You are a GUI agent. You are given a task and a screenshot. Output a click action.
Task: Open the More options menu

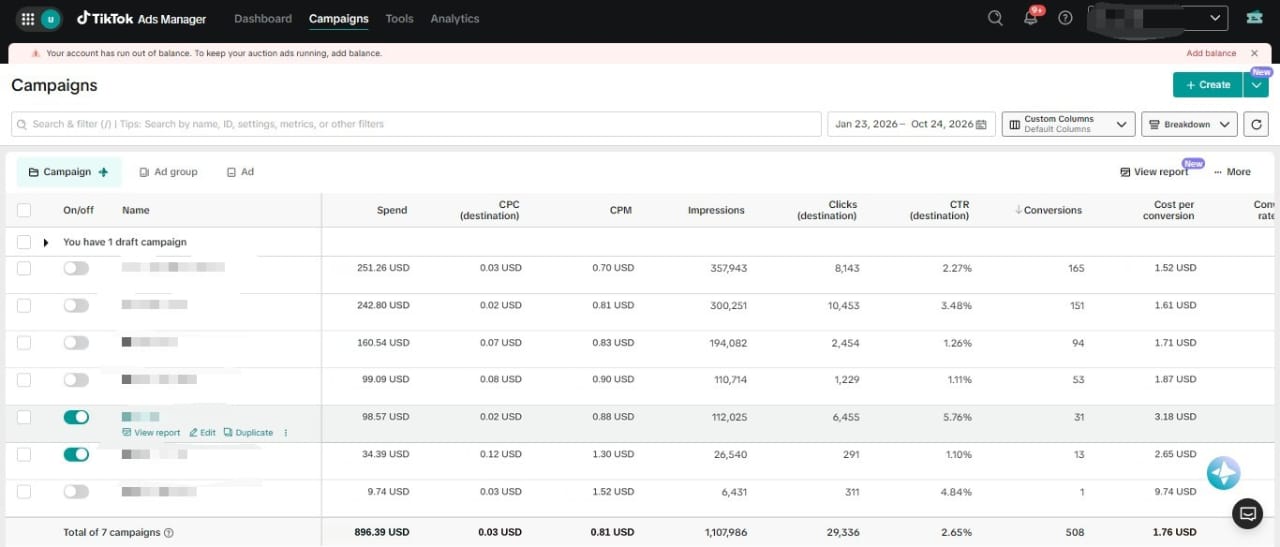(1232, 172)
